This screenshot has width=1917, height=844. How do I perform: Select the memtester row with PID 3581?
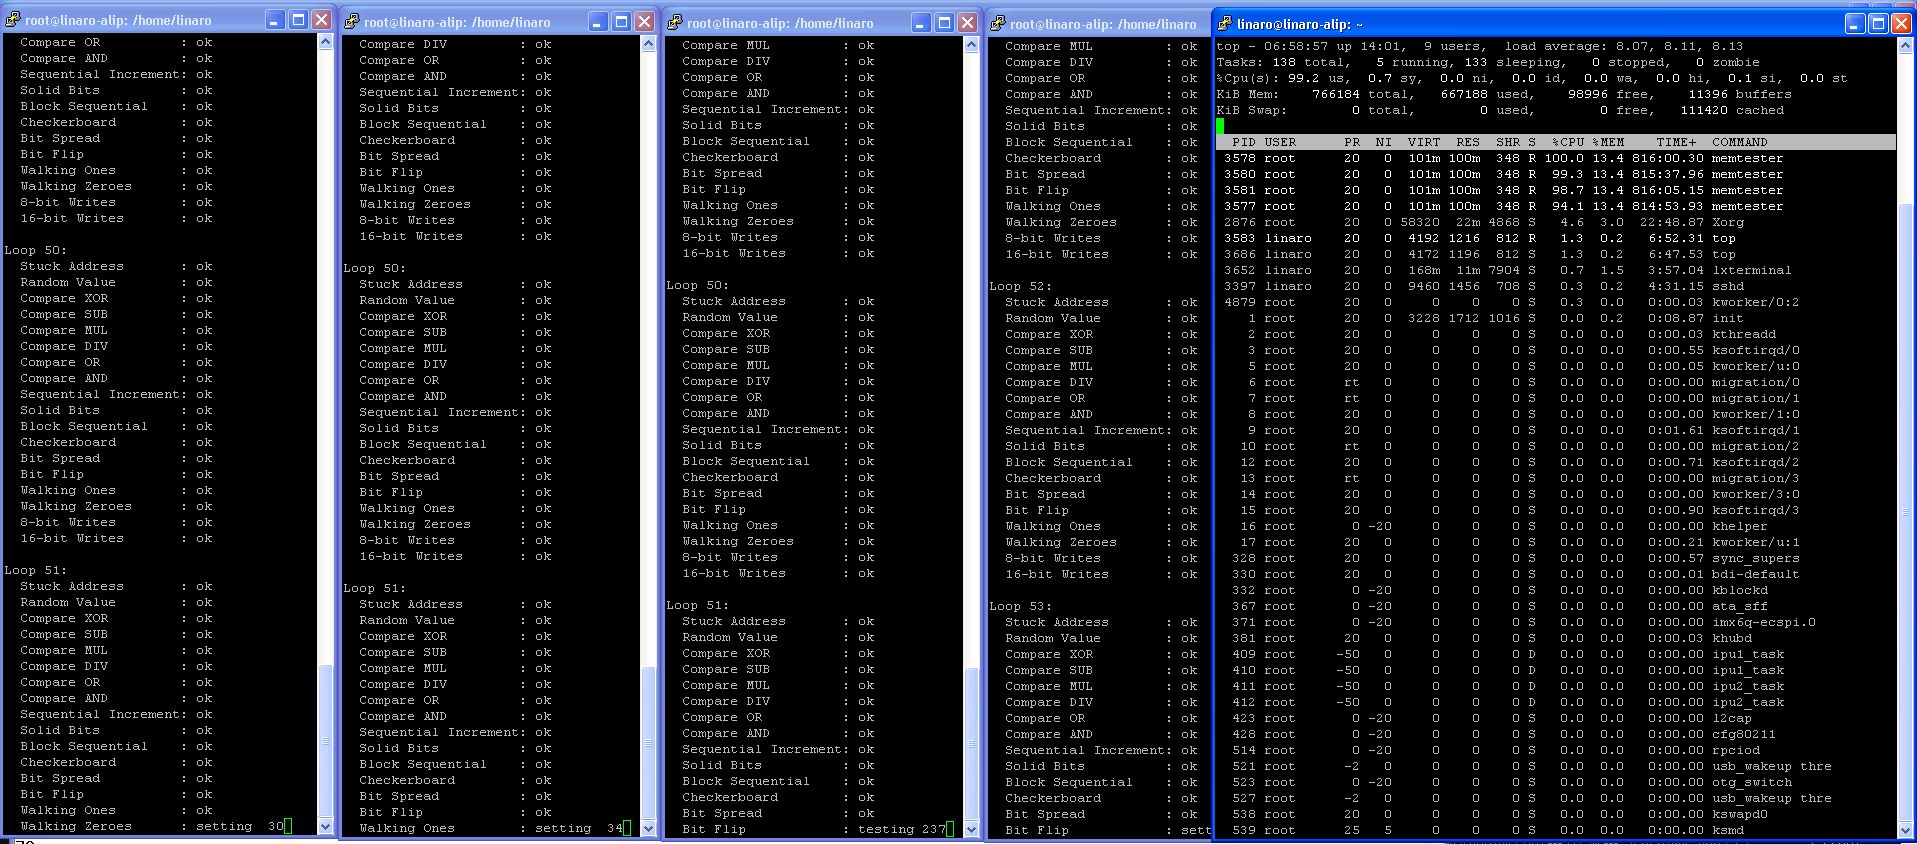1555,190
